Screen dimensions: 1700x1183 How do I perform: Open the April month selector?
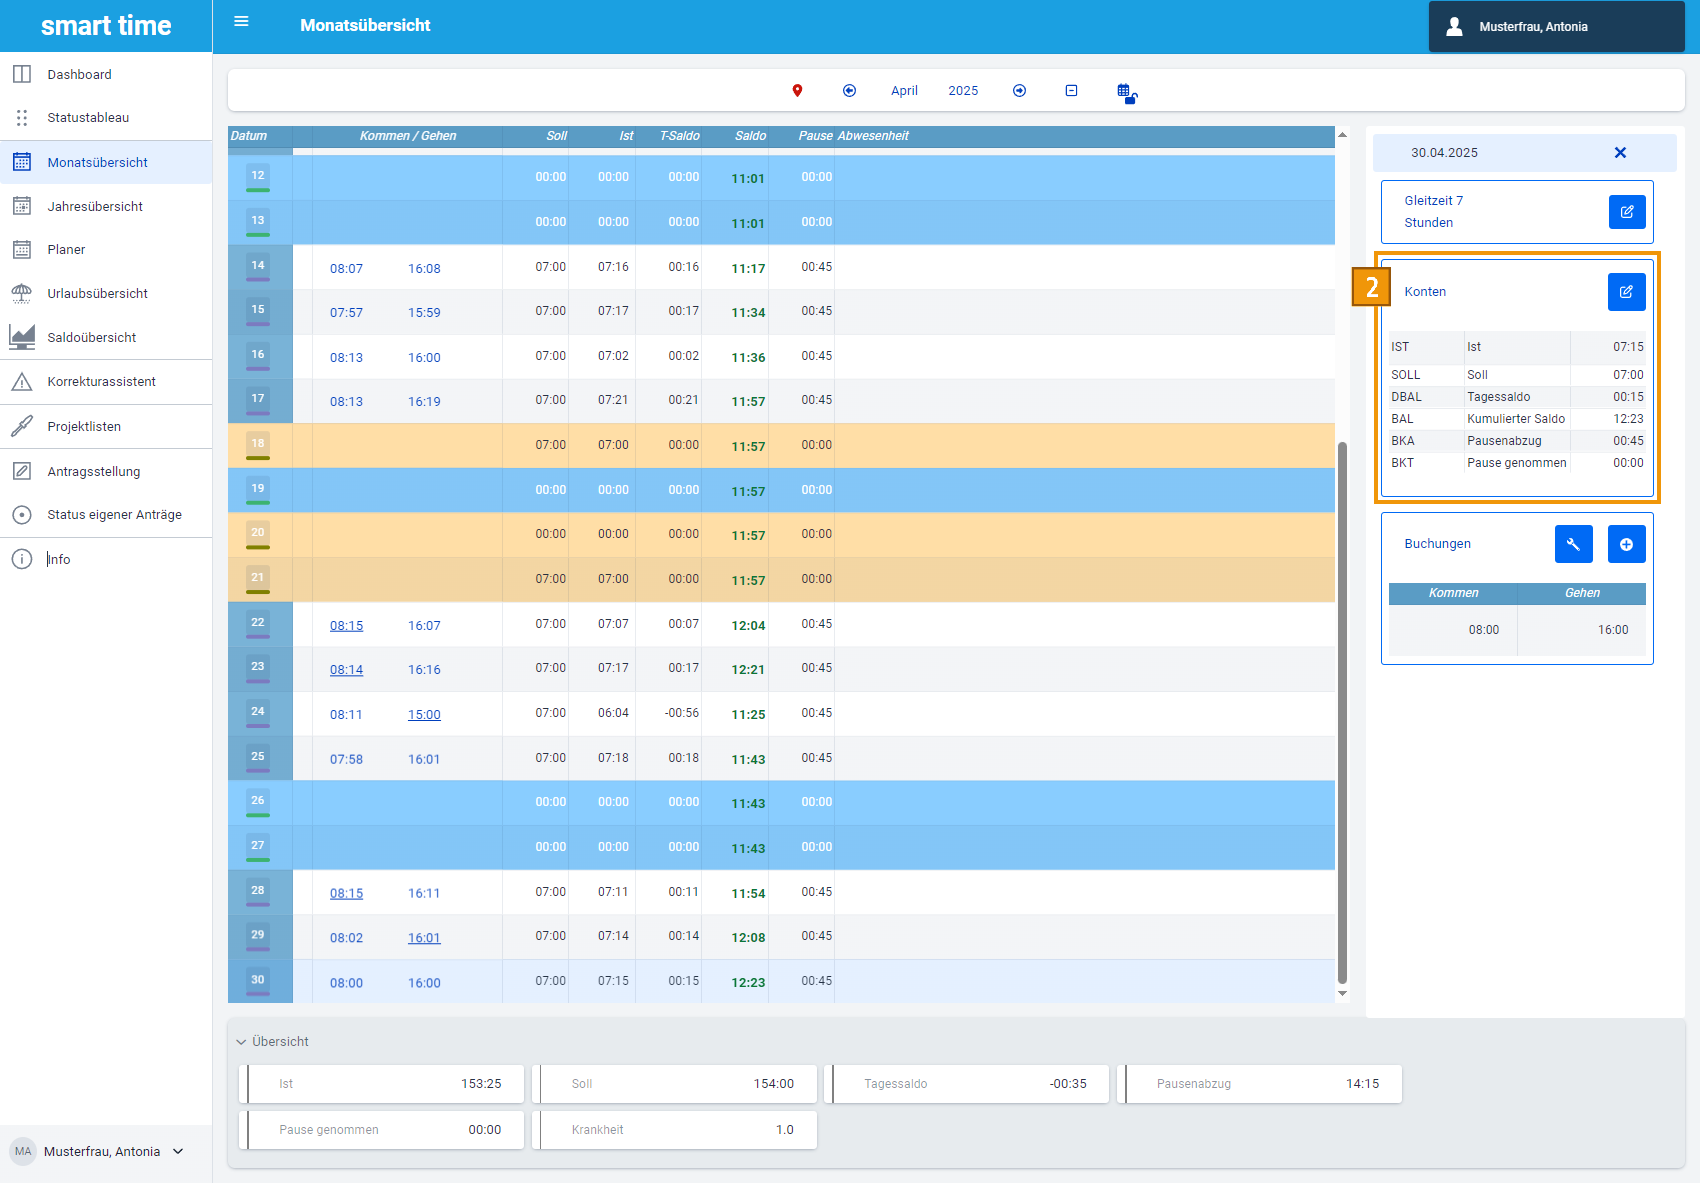(x=904, y=91)
